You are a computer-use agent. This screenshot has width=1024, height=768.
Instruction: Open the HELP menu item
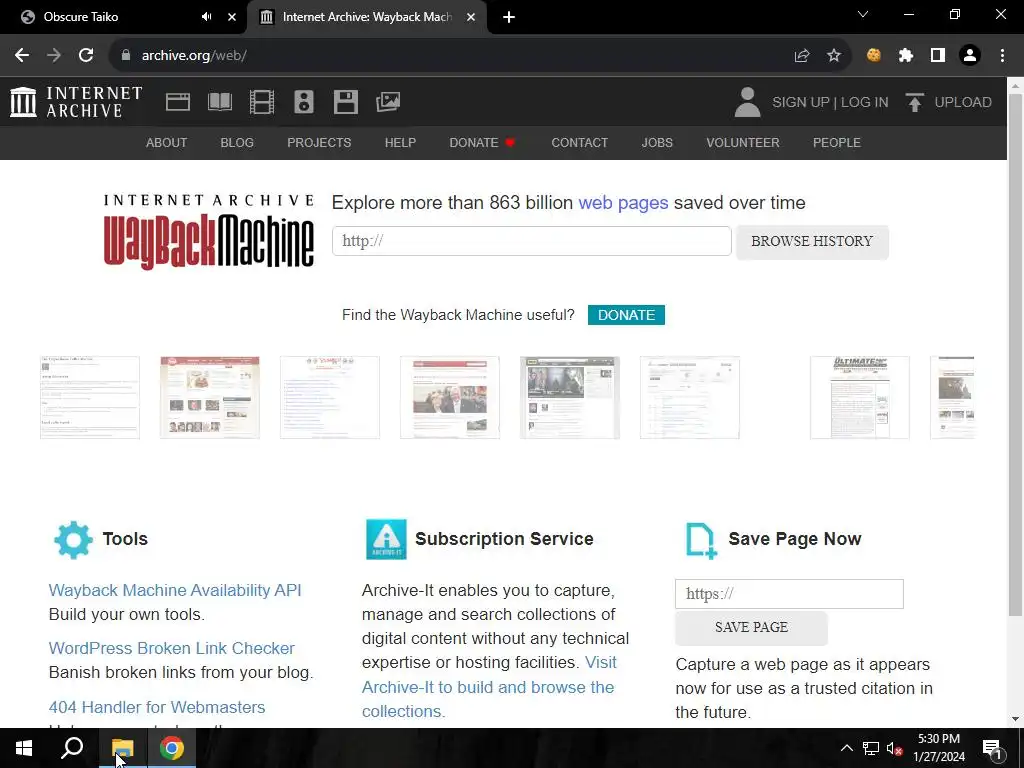[x=400, y=142]
